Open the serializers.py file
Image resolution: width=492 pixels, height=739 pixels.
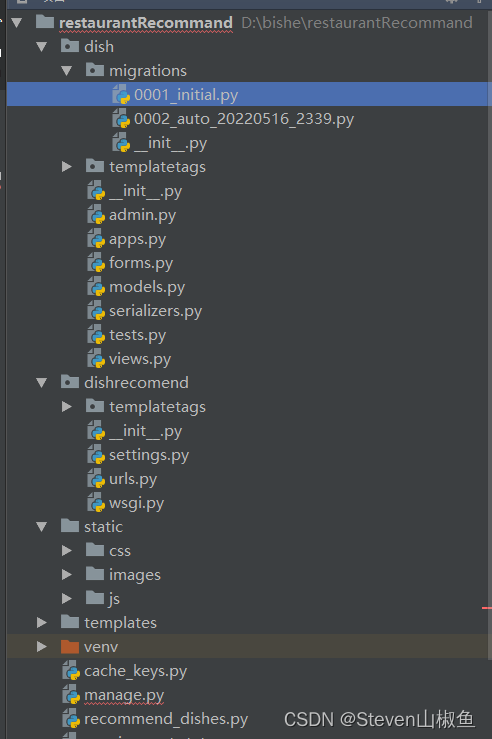155,311
